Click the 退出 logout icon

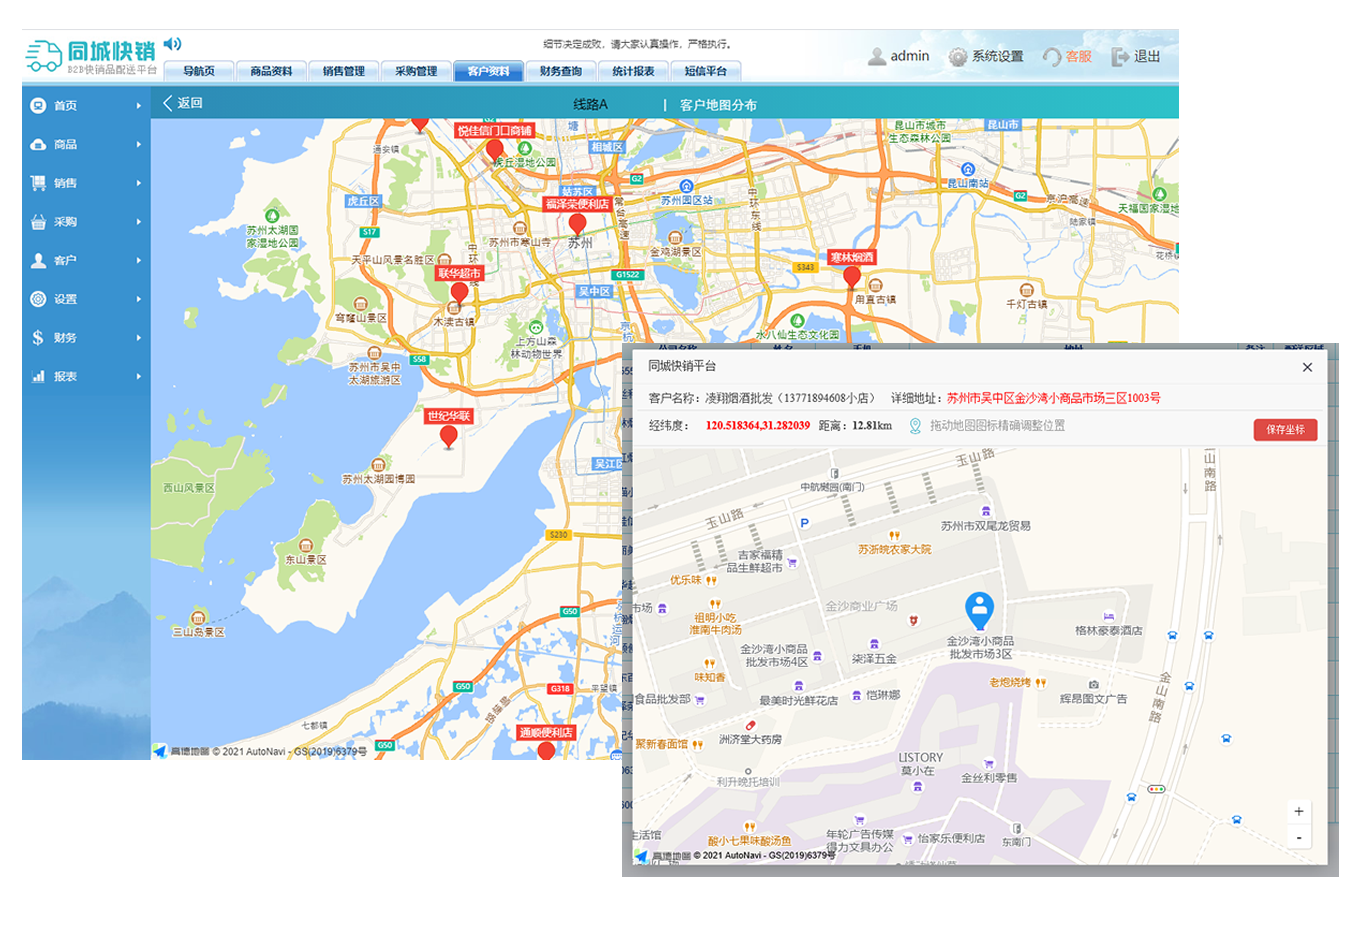click(x=1120, y=57)
